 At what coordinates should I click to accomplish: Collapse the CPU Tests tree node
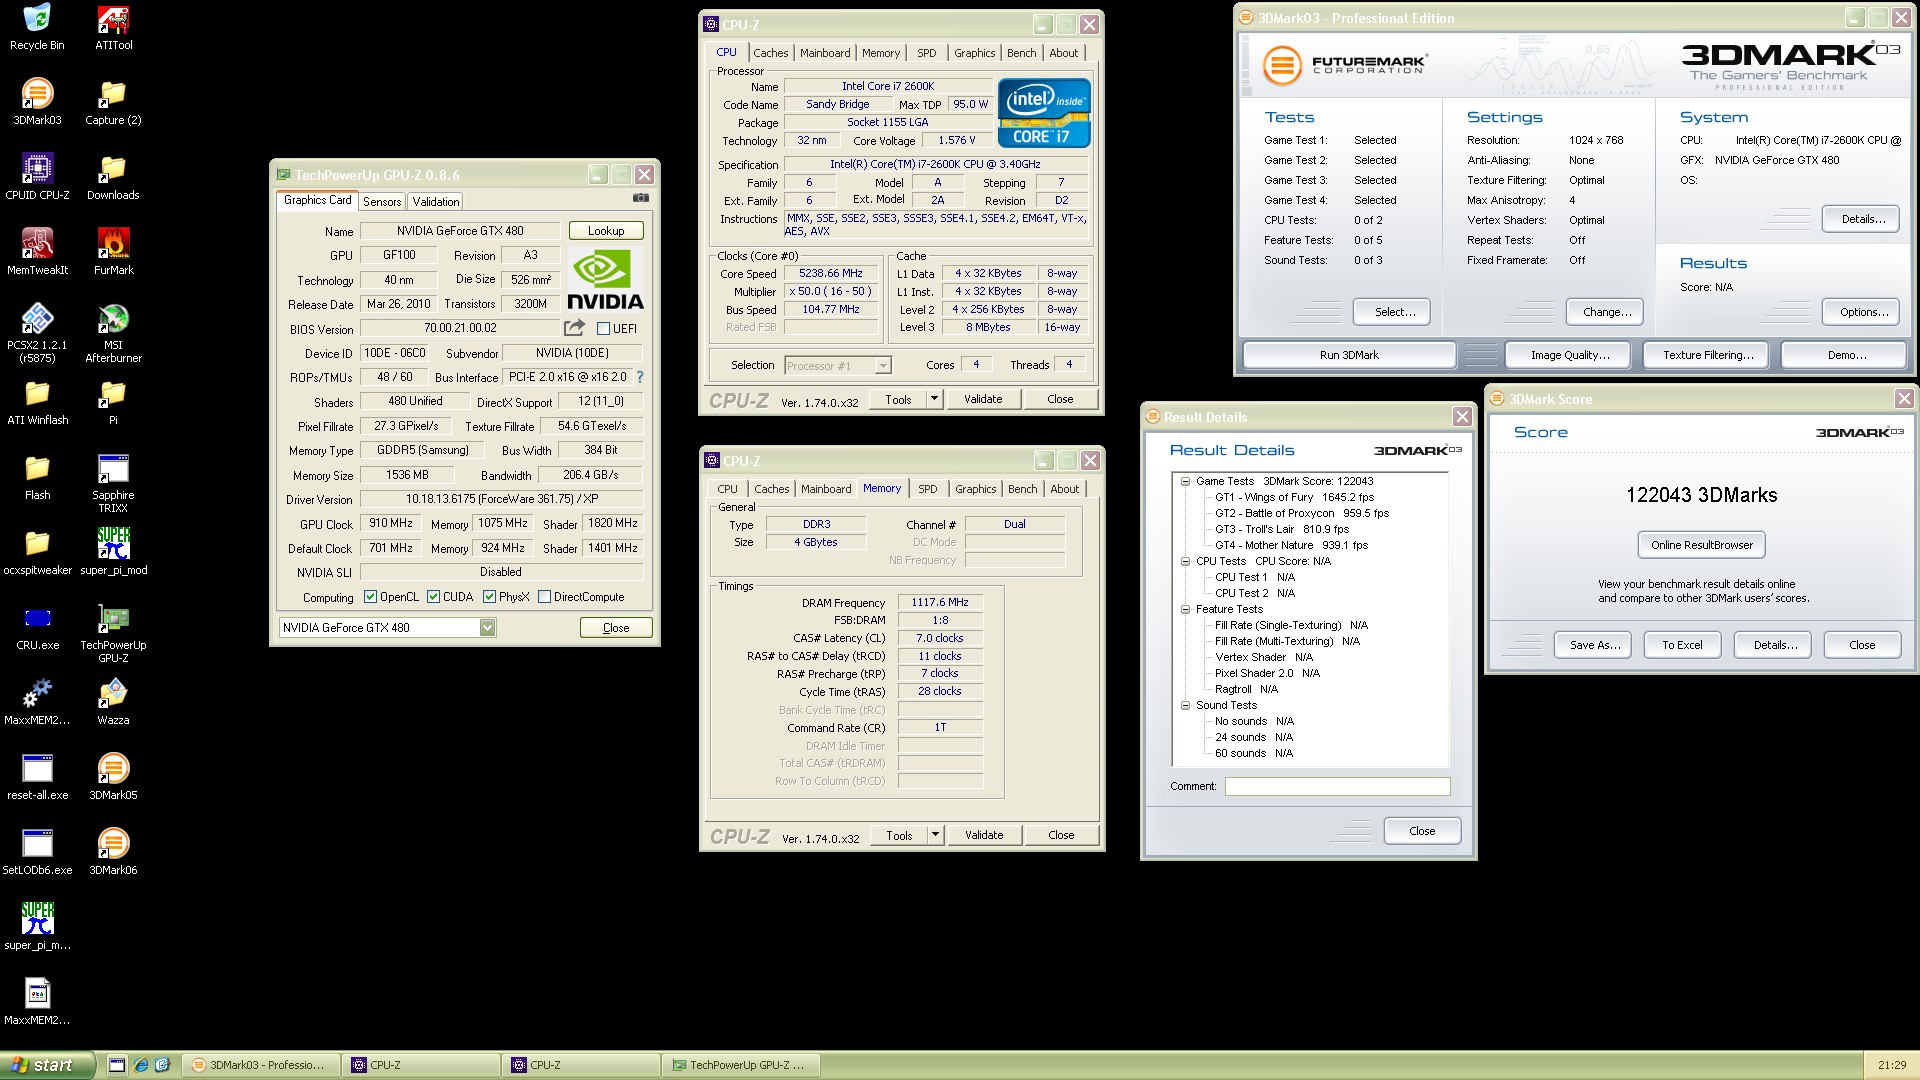tap(1185, 562)
